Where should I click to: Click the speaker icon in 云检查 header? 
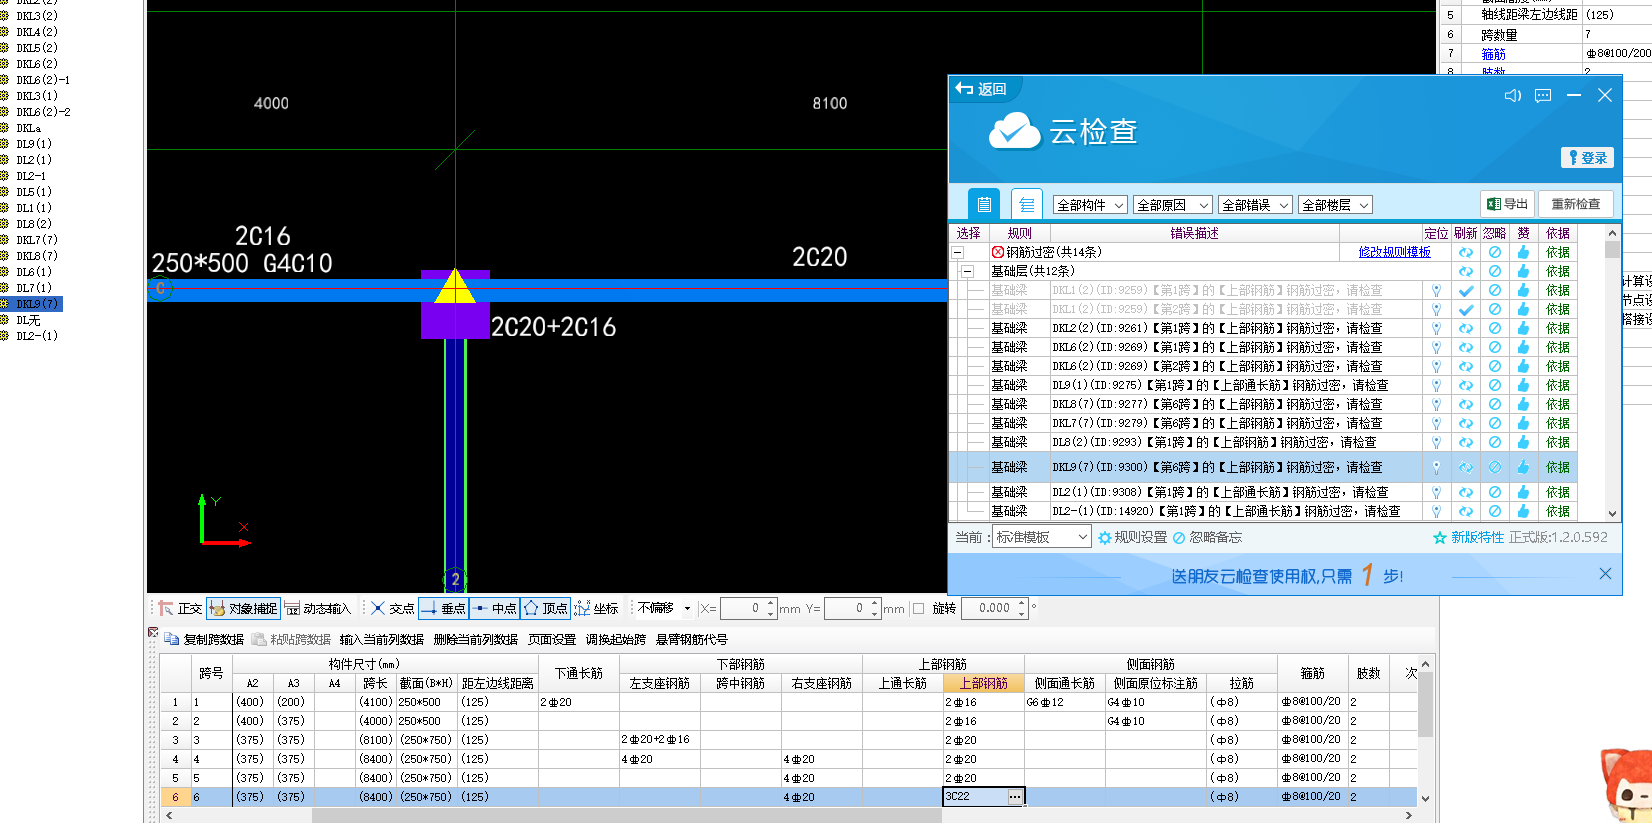[1512, 95]
